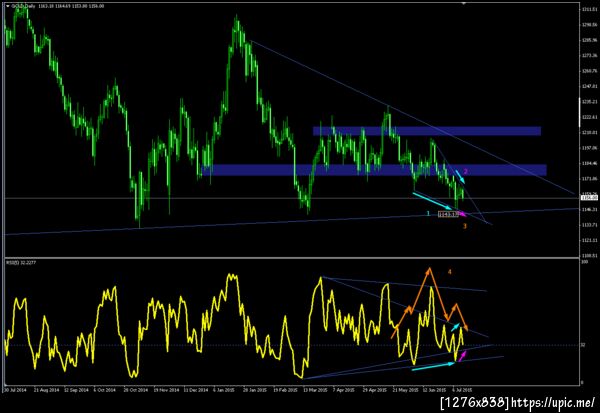The image size is (600, 413).
Task: Click the 21 May 2015 date label
Action: click(406, 390)
